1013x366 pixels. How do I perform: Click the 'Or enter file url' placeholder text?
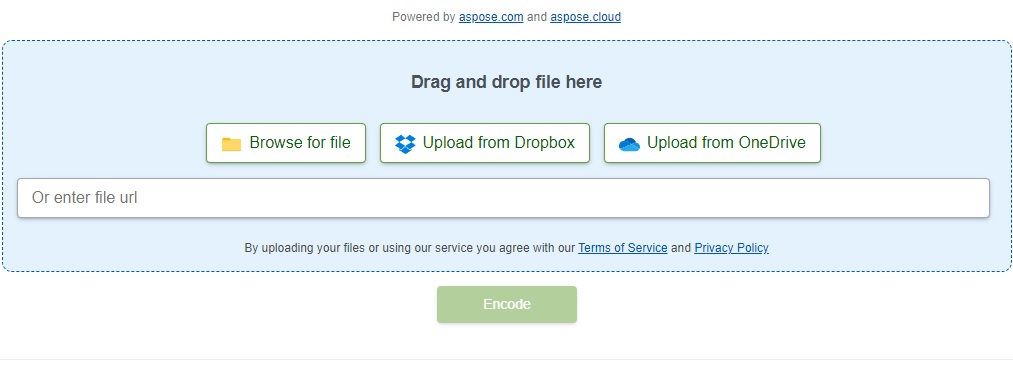[85, 198]
